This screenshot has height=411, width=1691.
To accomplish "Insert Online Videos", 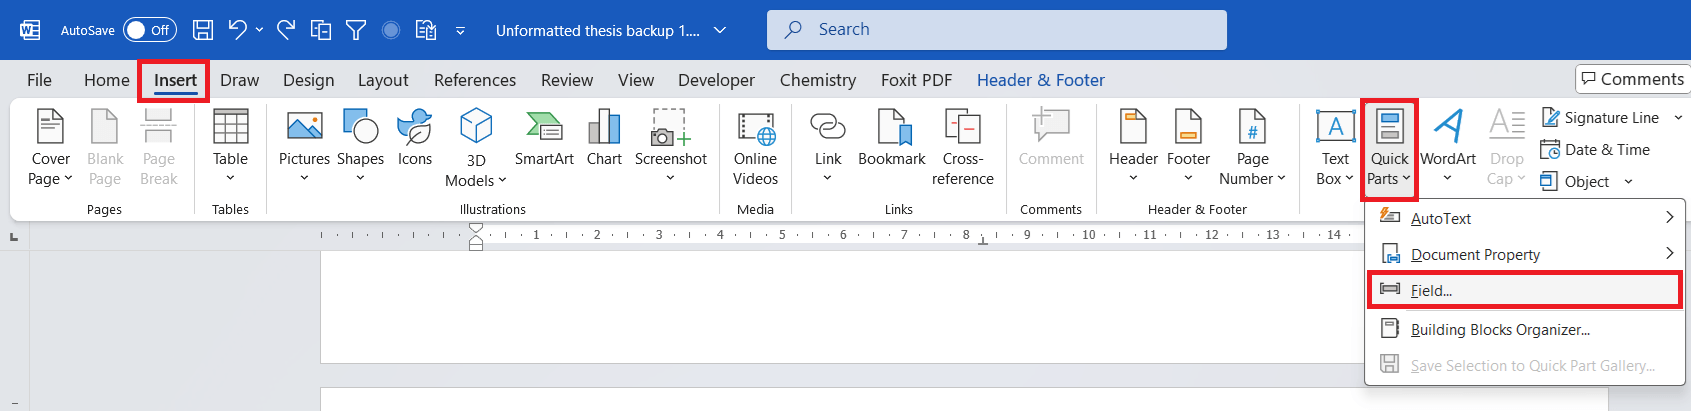I will (755, 148).
